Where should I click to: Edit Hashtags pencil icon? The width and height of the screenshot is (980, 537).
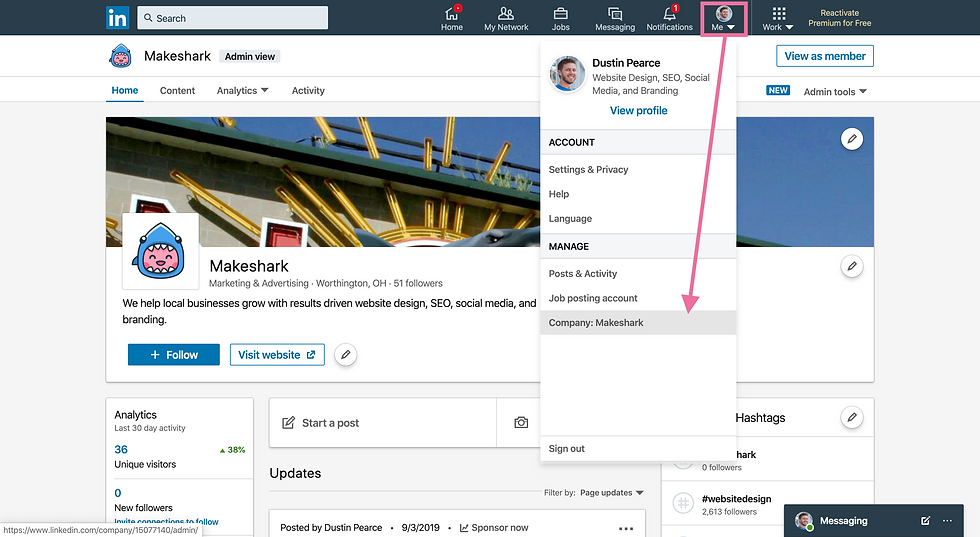pos(851,418)
